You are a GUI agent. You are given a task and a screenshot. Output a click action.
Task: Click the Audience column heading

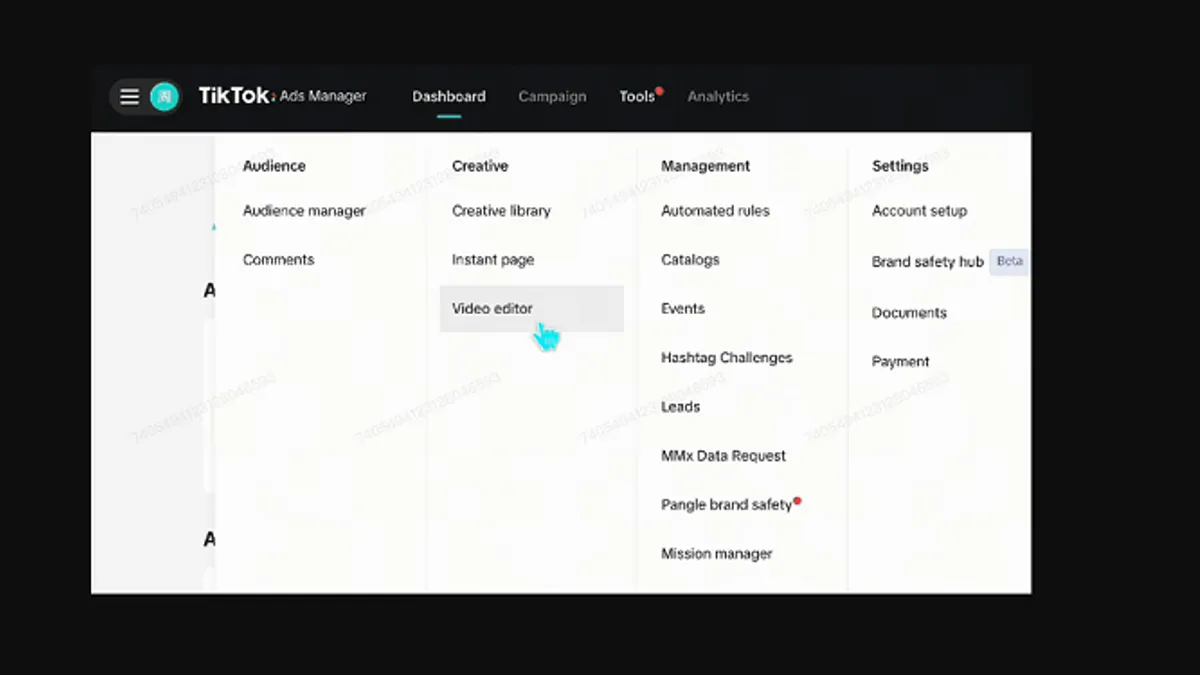coord(274,166)
